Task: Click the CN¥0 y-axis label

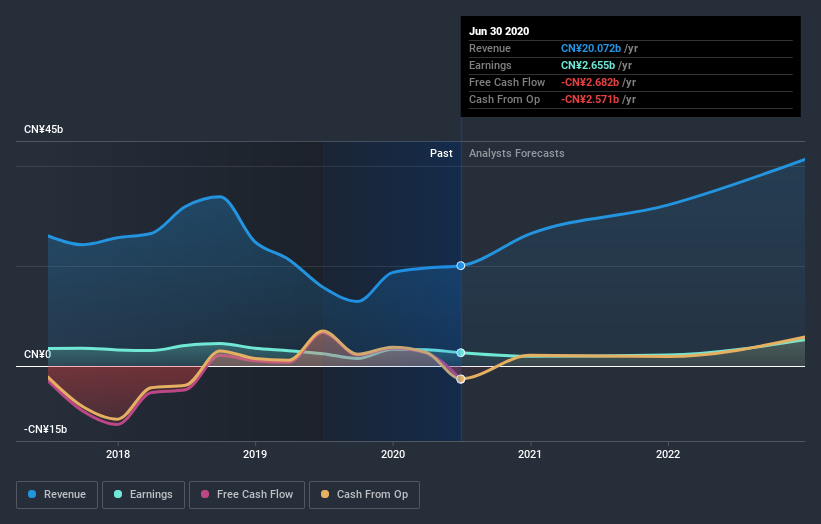Action: [38, 354]
